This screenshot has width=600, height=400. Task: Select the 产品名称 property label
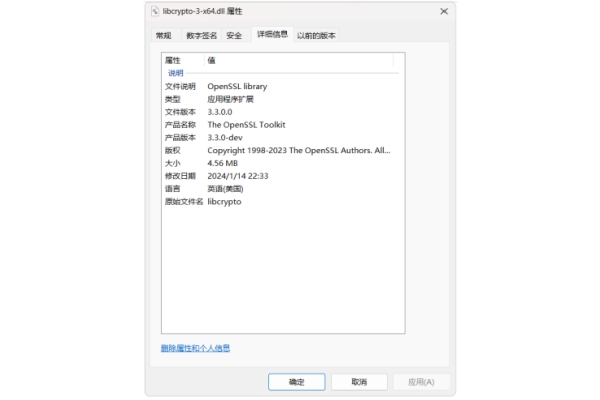point(180,125)
